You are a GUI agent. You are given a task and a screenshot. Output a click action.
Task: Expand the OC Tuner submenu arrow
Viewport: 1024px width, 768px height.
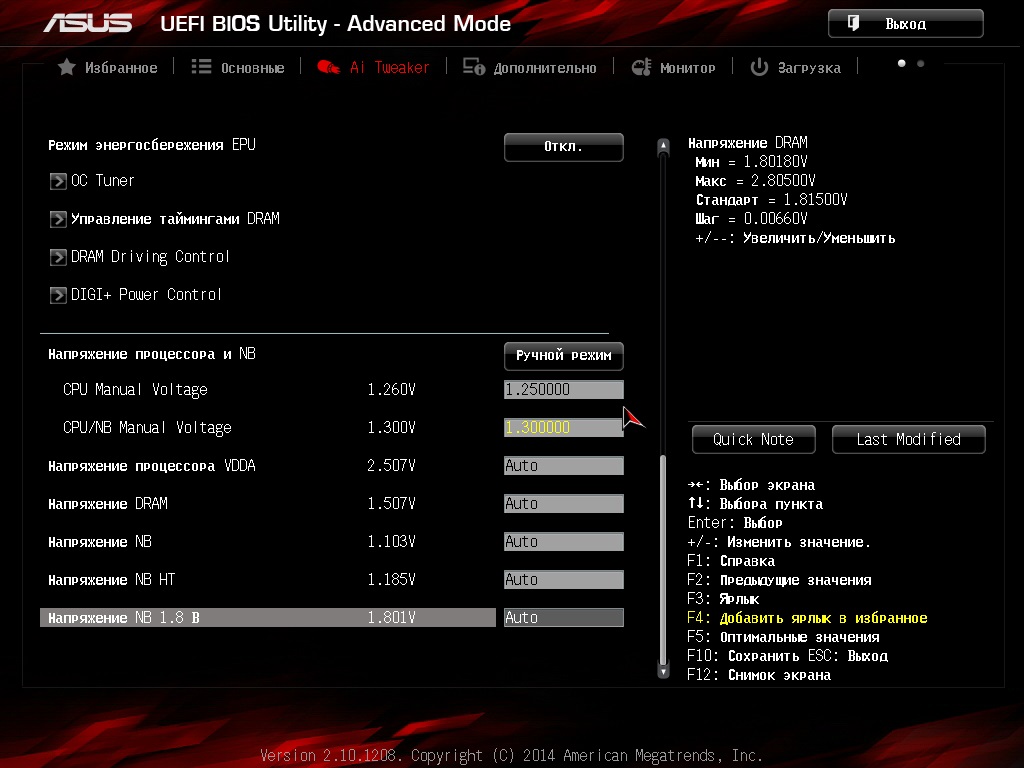(58, 181)
